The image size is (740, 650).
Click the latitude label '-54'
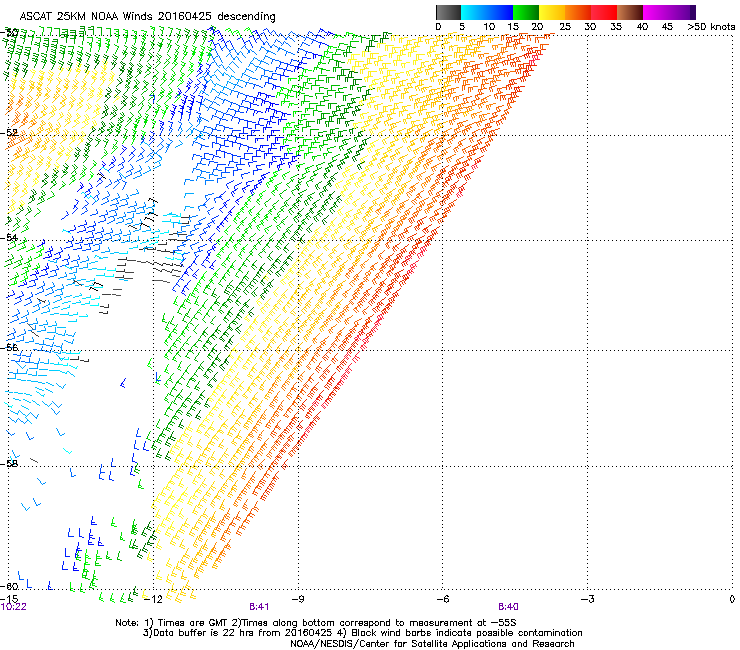pos(9,237)
